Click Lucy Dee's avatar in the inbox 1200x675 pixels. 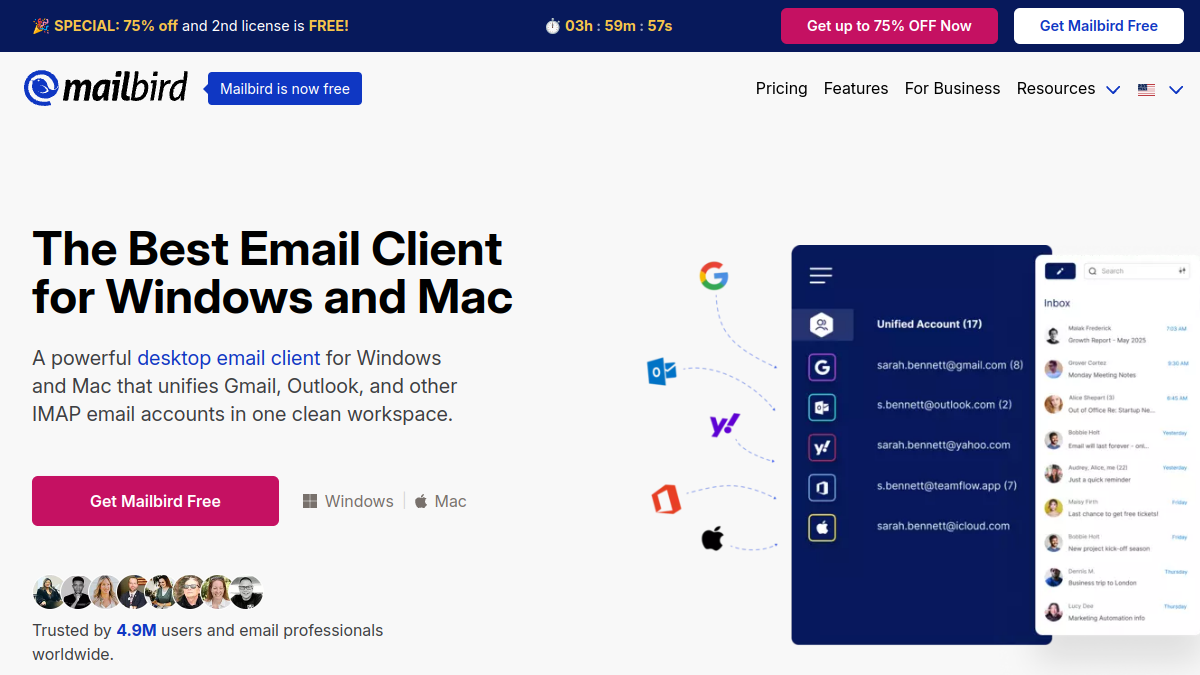coord(1053,612)
